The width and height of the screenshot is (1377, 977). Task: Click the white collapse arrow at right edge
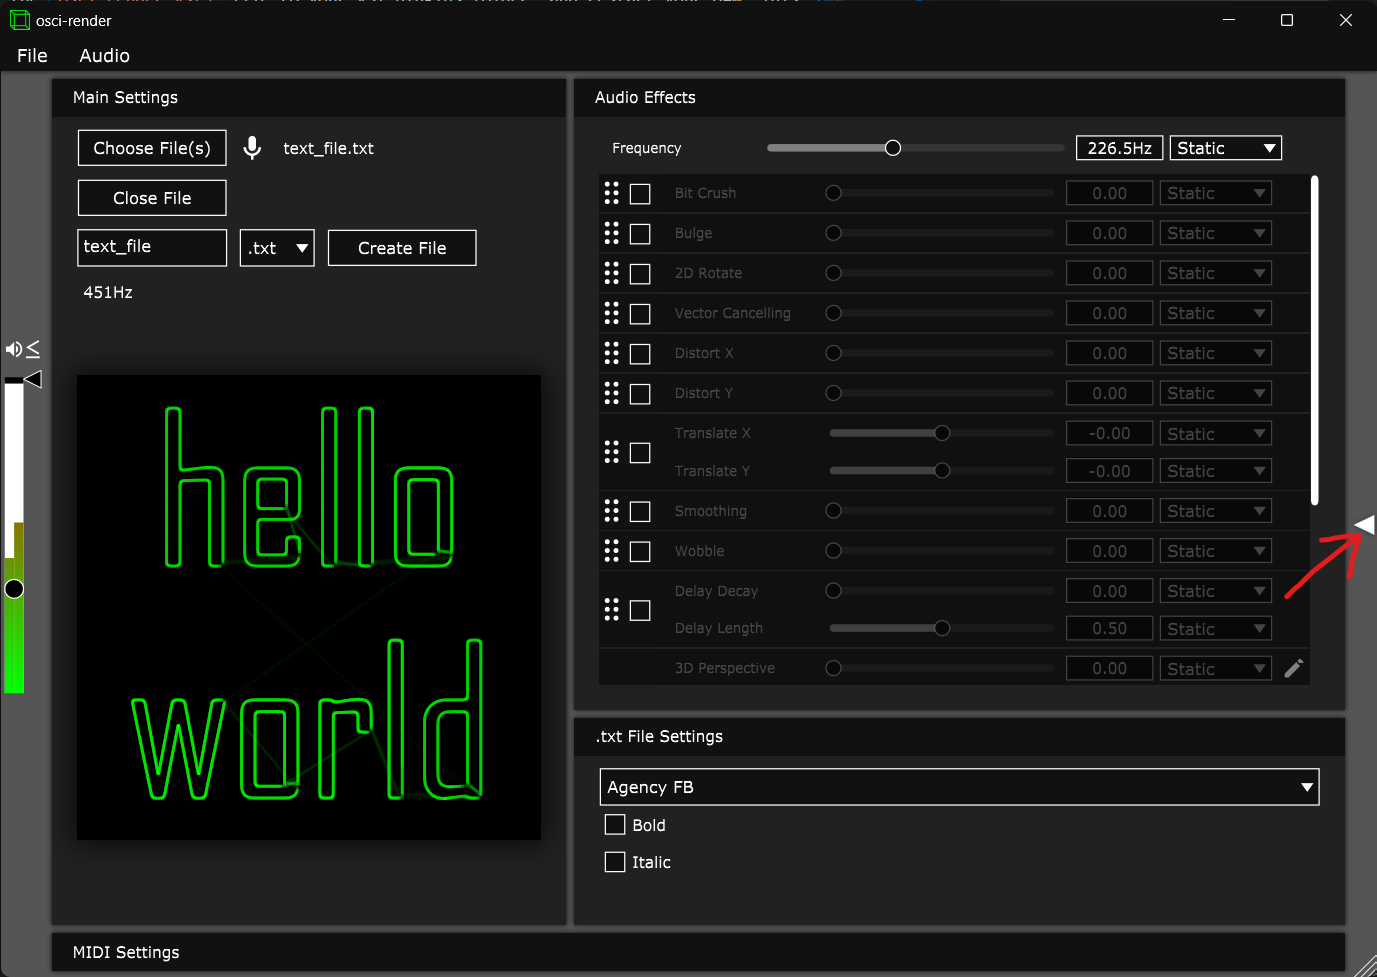[1365, 525]
